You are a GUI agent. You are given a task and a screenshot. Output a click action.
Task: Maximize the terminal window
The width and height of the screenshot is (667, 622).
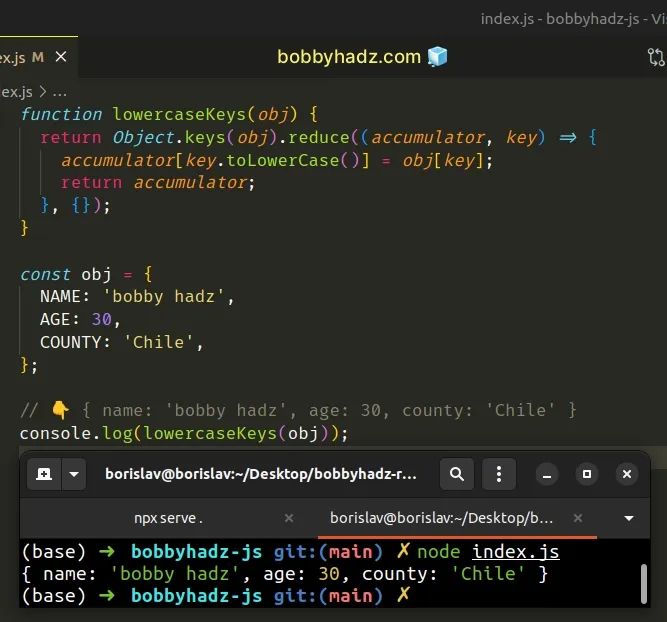click(x=587, y=474)
